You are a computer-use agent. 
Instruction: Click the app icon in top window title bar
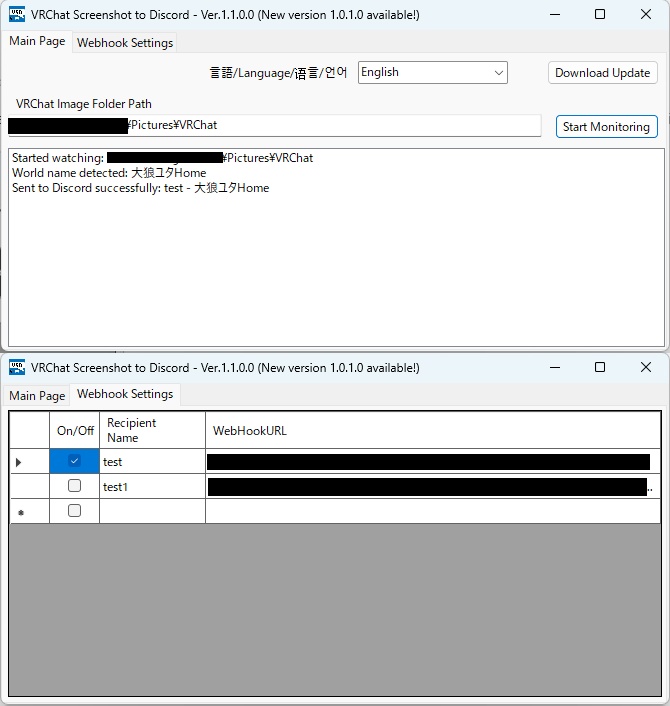pos(17,14)
